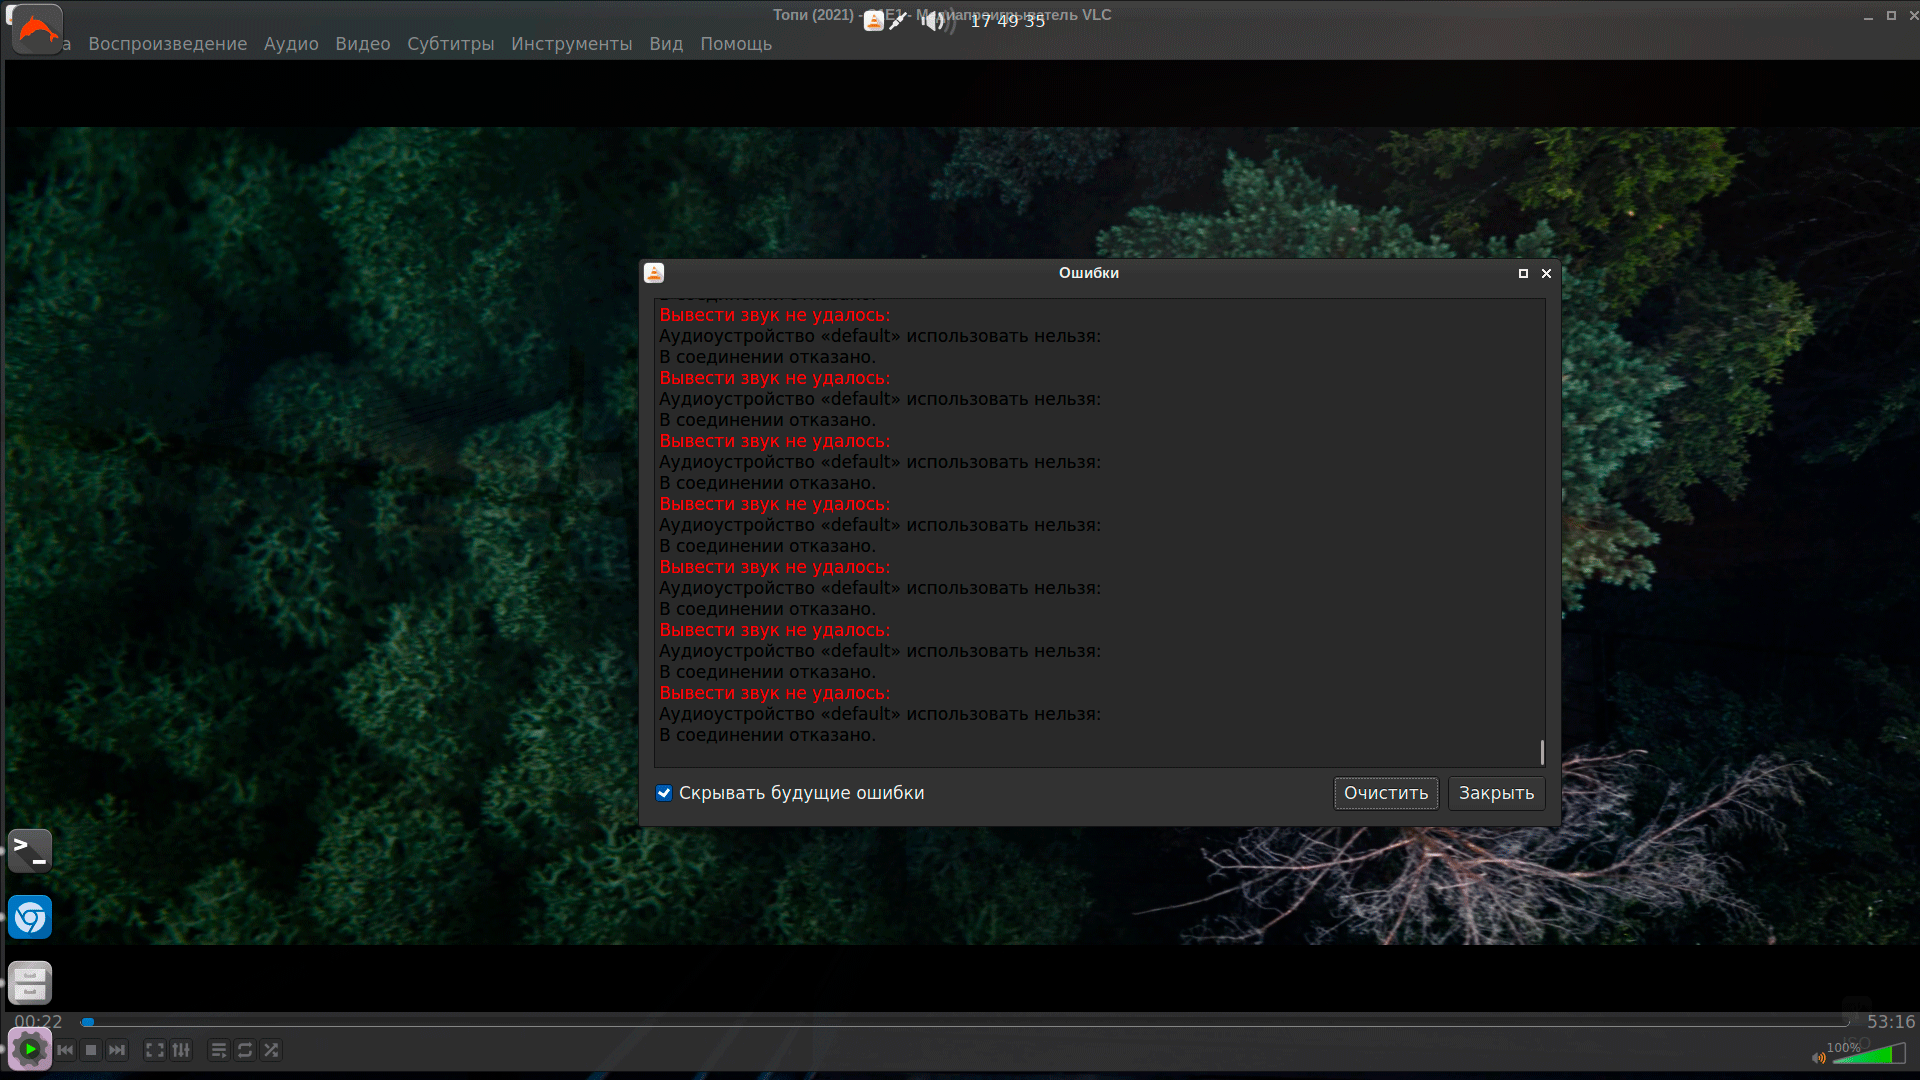Image resolution: width=1920 pixels, height=1080 pixels.
Task: Stop playback with the stop button
Action: (91, 1050)
